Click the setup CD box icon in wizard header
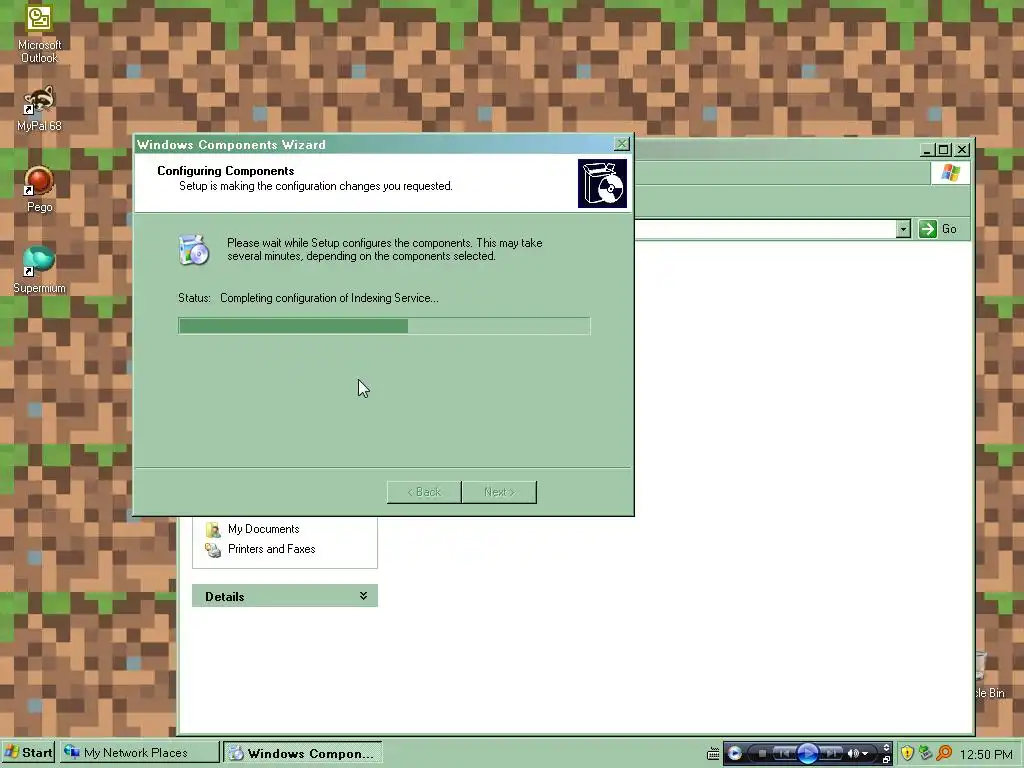 (x=602, y=184)
